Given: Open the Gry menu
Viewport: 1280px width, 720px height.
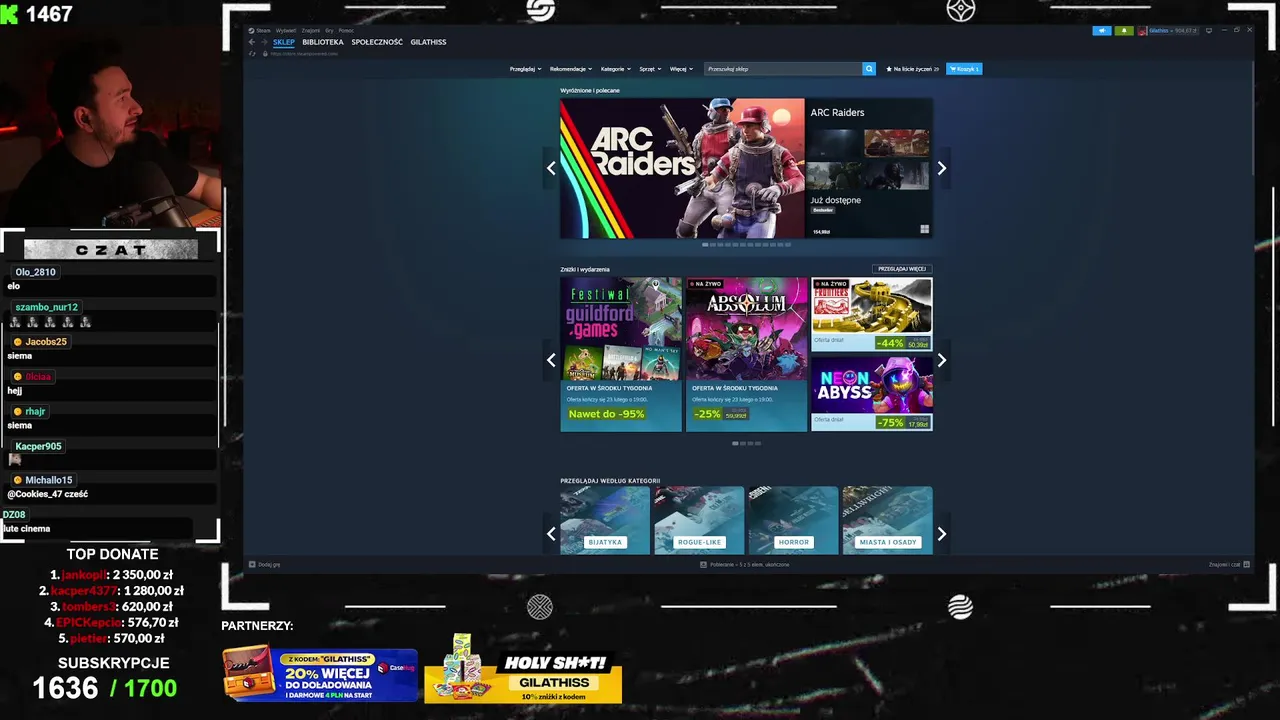Looking at the screenshot, I should (x=330, y=31).
